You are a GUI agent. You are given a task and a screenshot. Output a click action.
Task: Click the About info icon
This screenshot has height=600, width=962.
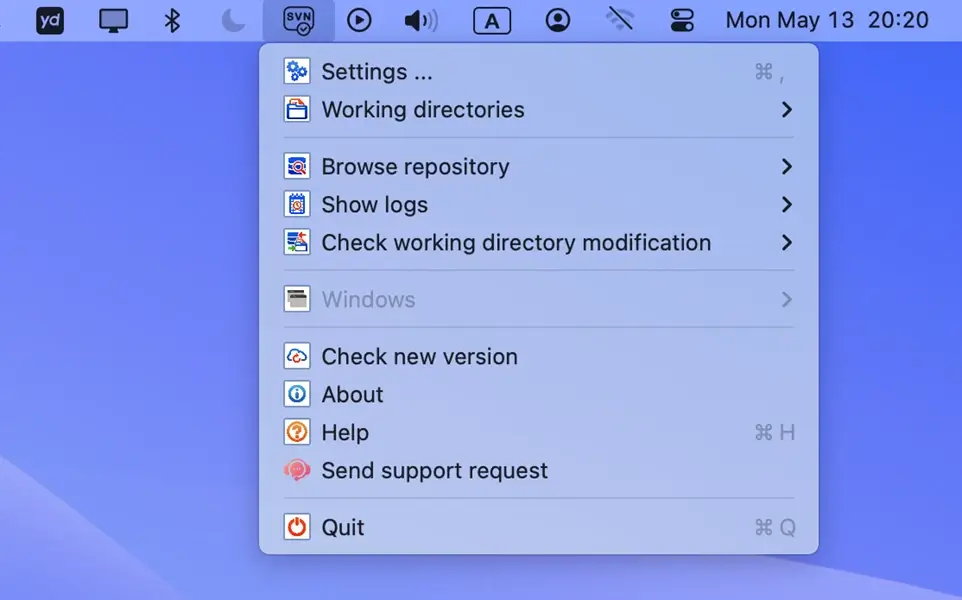pos(297,394)
